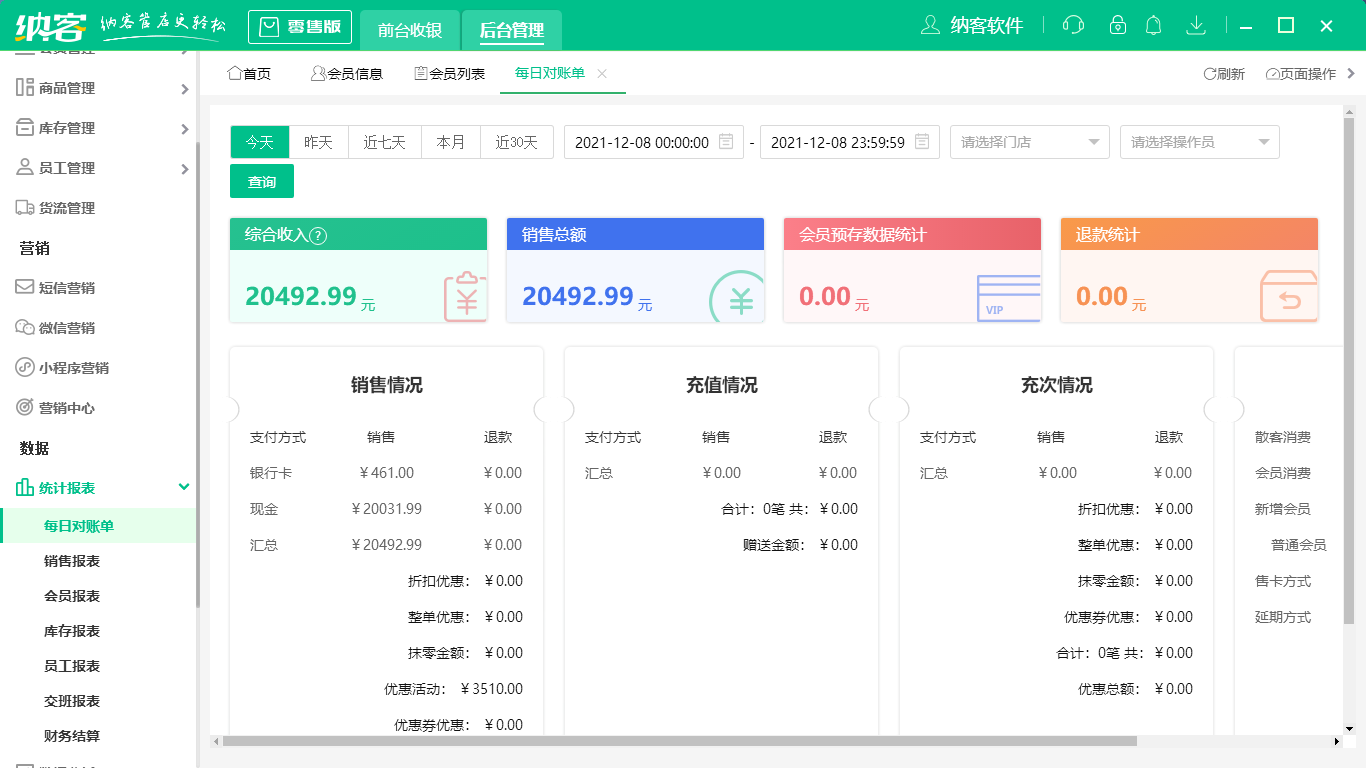Click the headset customer service icon
This screenshot has width=1366, height=768.
click(1073, 24)
